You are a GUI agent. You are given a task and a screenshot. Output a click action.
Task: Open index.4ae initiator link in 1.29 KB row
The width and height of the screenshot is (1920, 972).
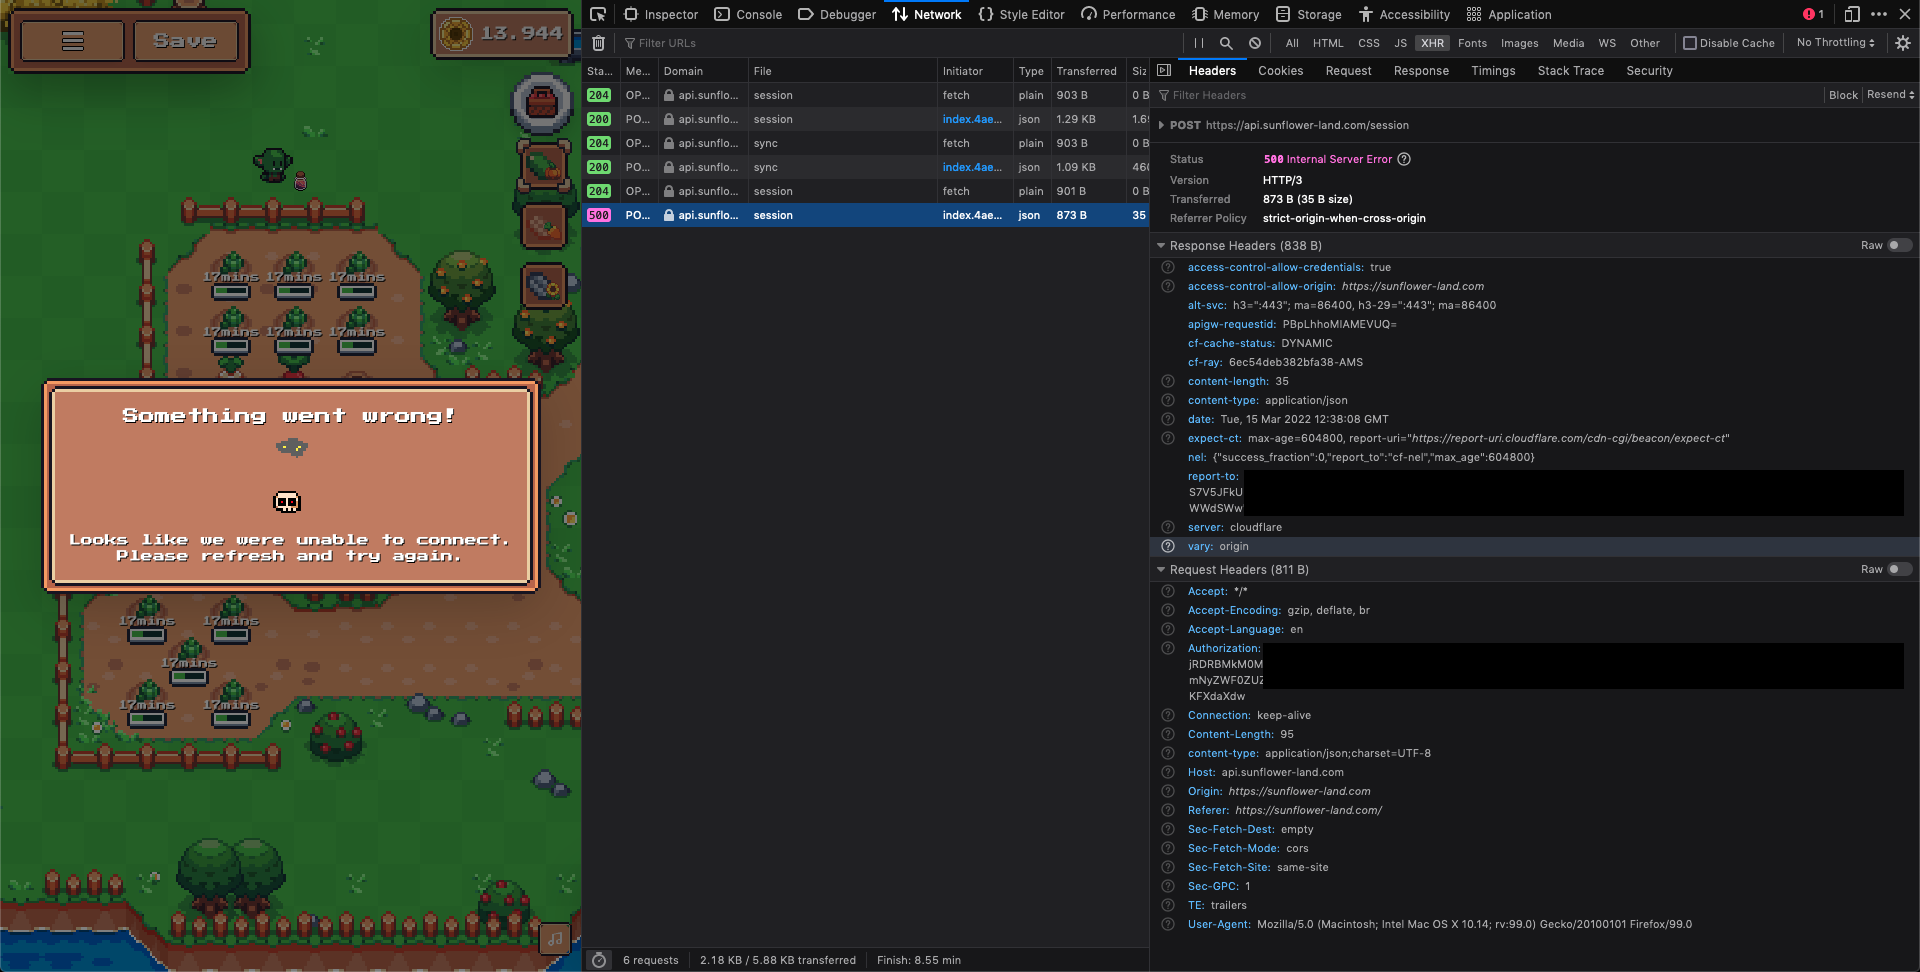pyautogui.click(x=971, y=119)
